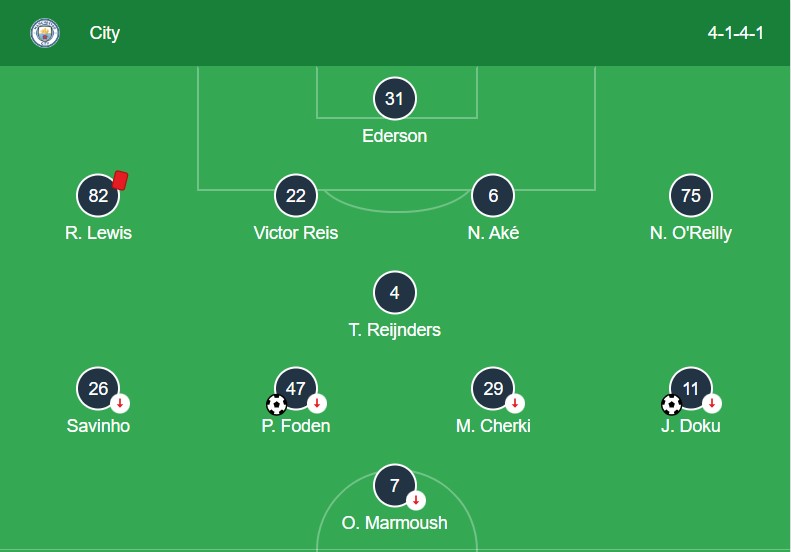Select the number 6 badge for Aké
The width and height of the screenshot is (791, 552).
[x=493, y=195]
